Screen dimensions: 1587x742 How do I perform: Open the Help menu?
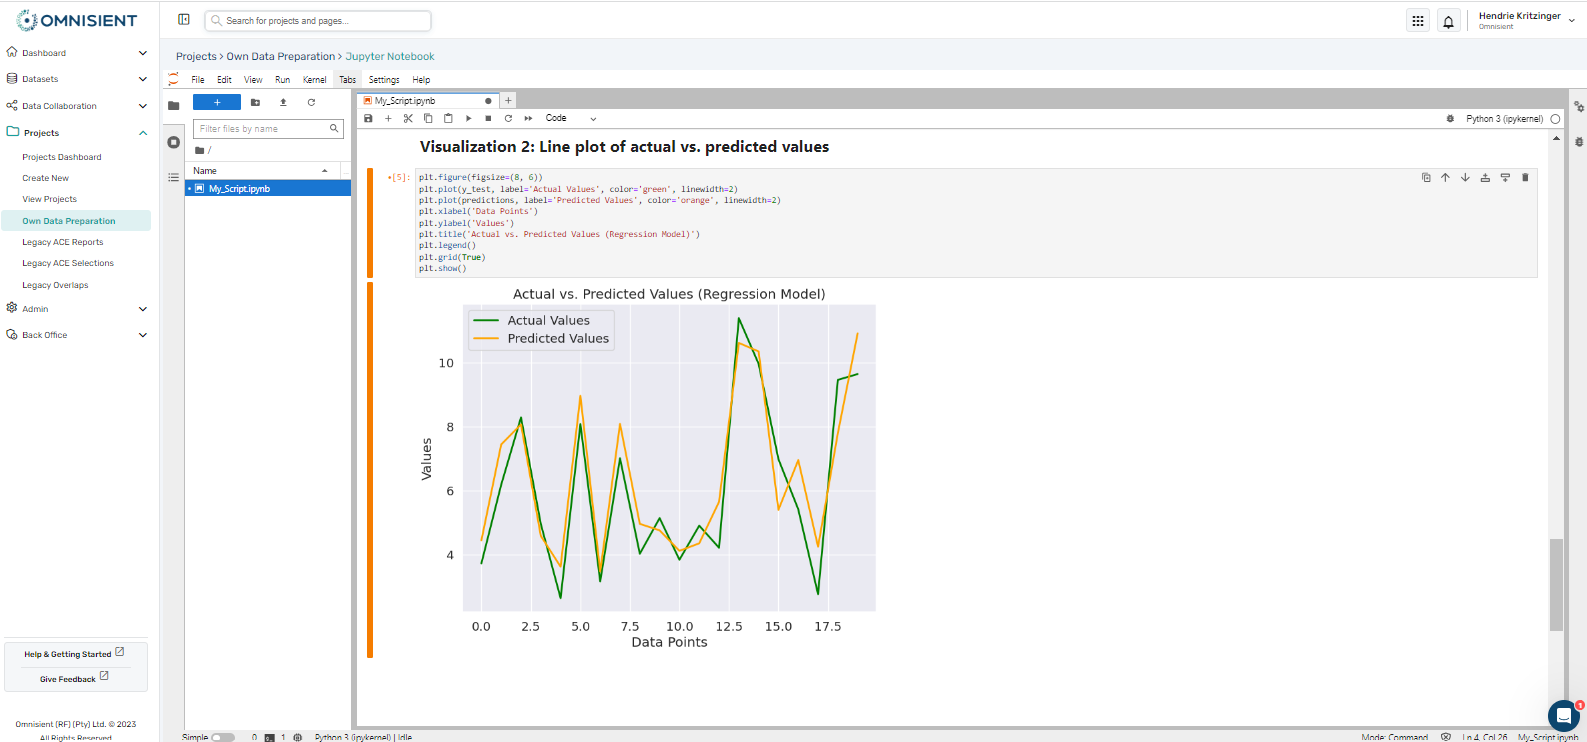421,80
